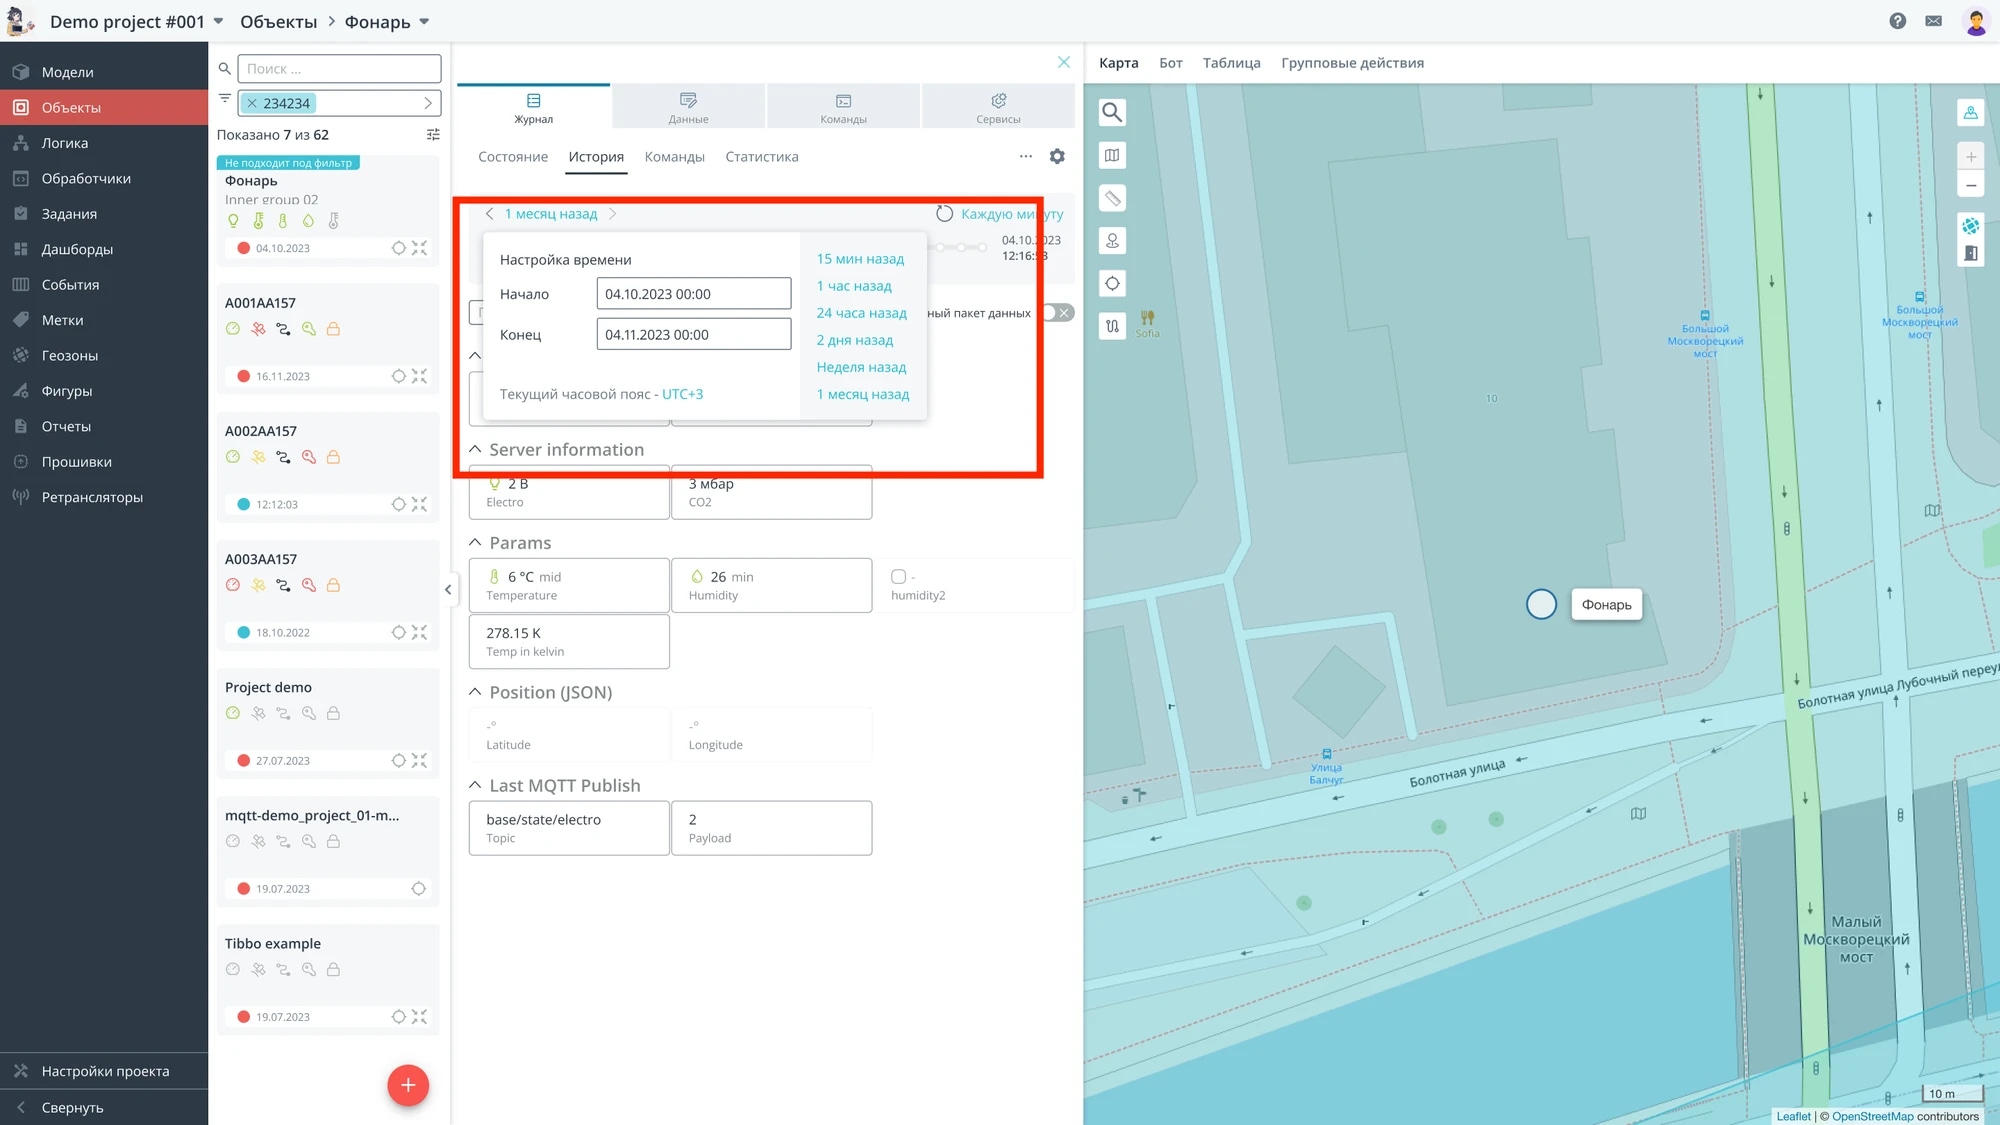This screenshot has height=1125, width=2000.
Task: Check the humidity2 checkbox
Action: coord(898,577)
